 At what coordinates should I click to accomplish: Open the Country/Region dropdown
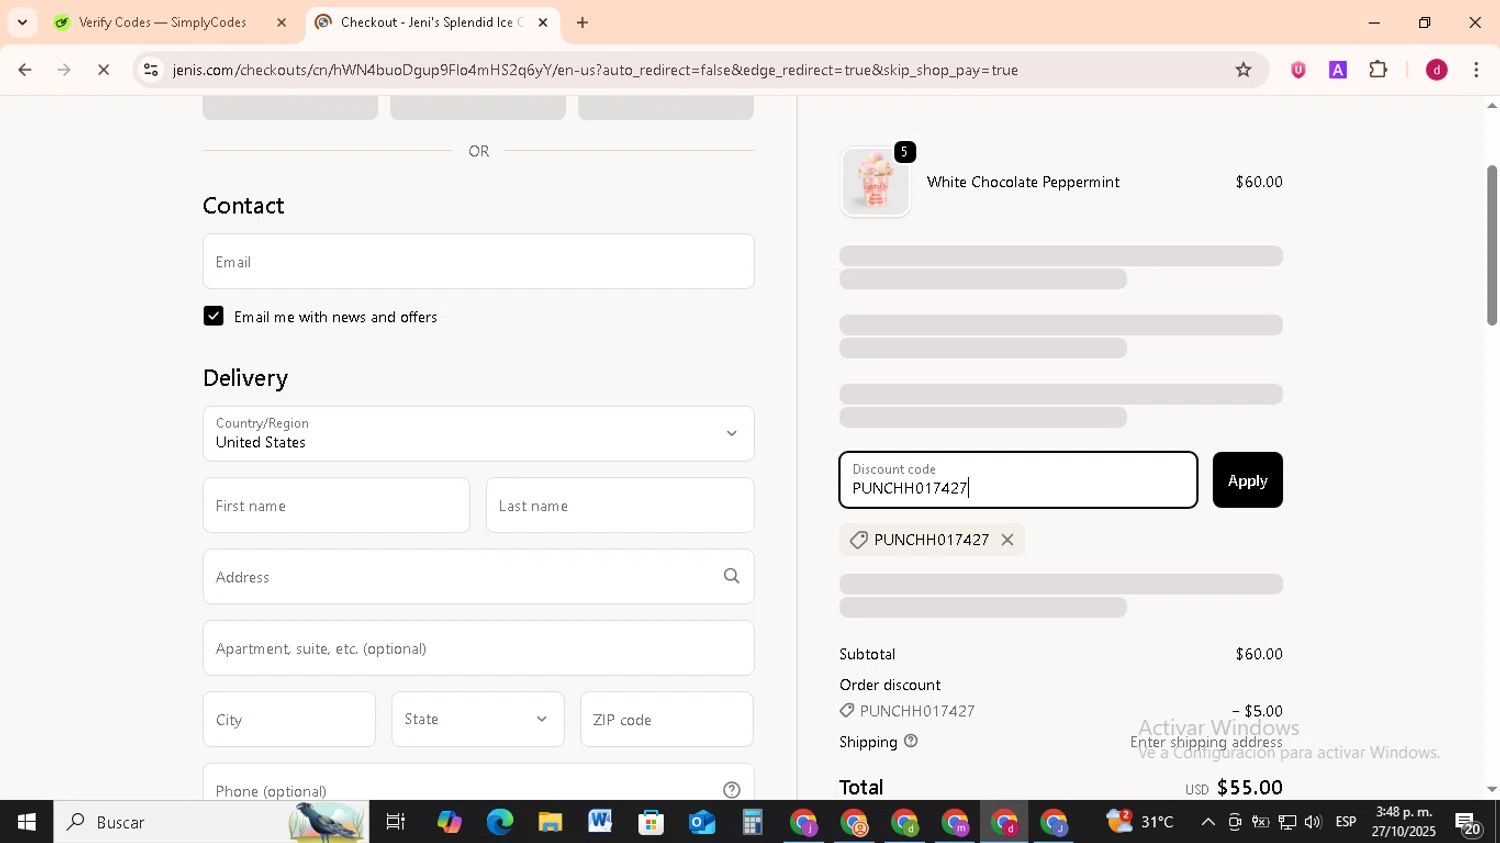(478, 434)
